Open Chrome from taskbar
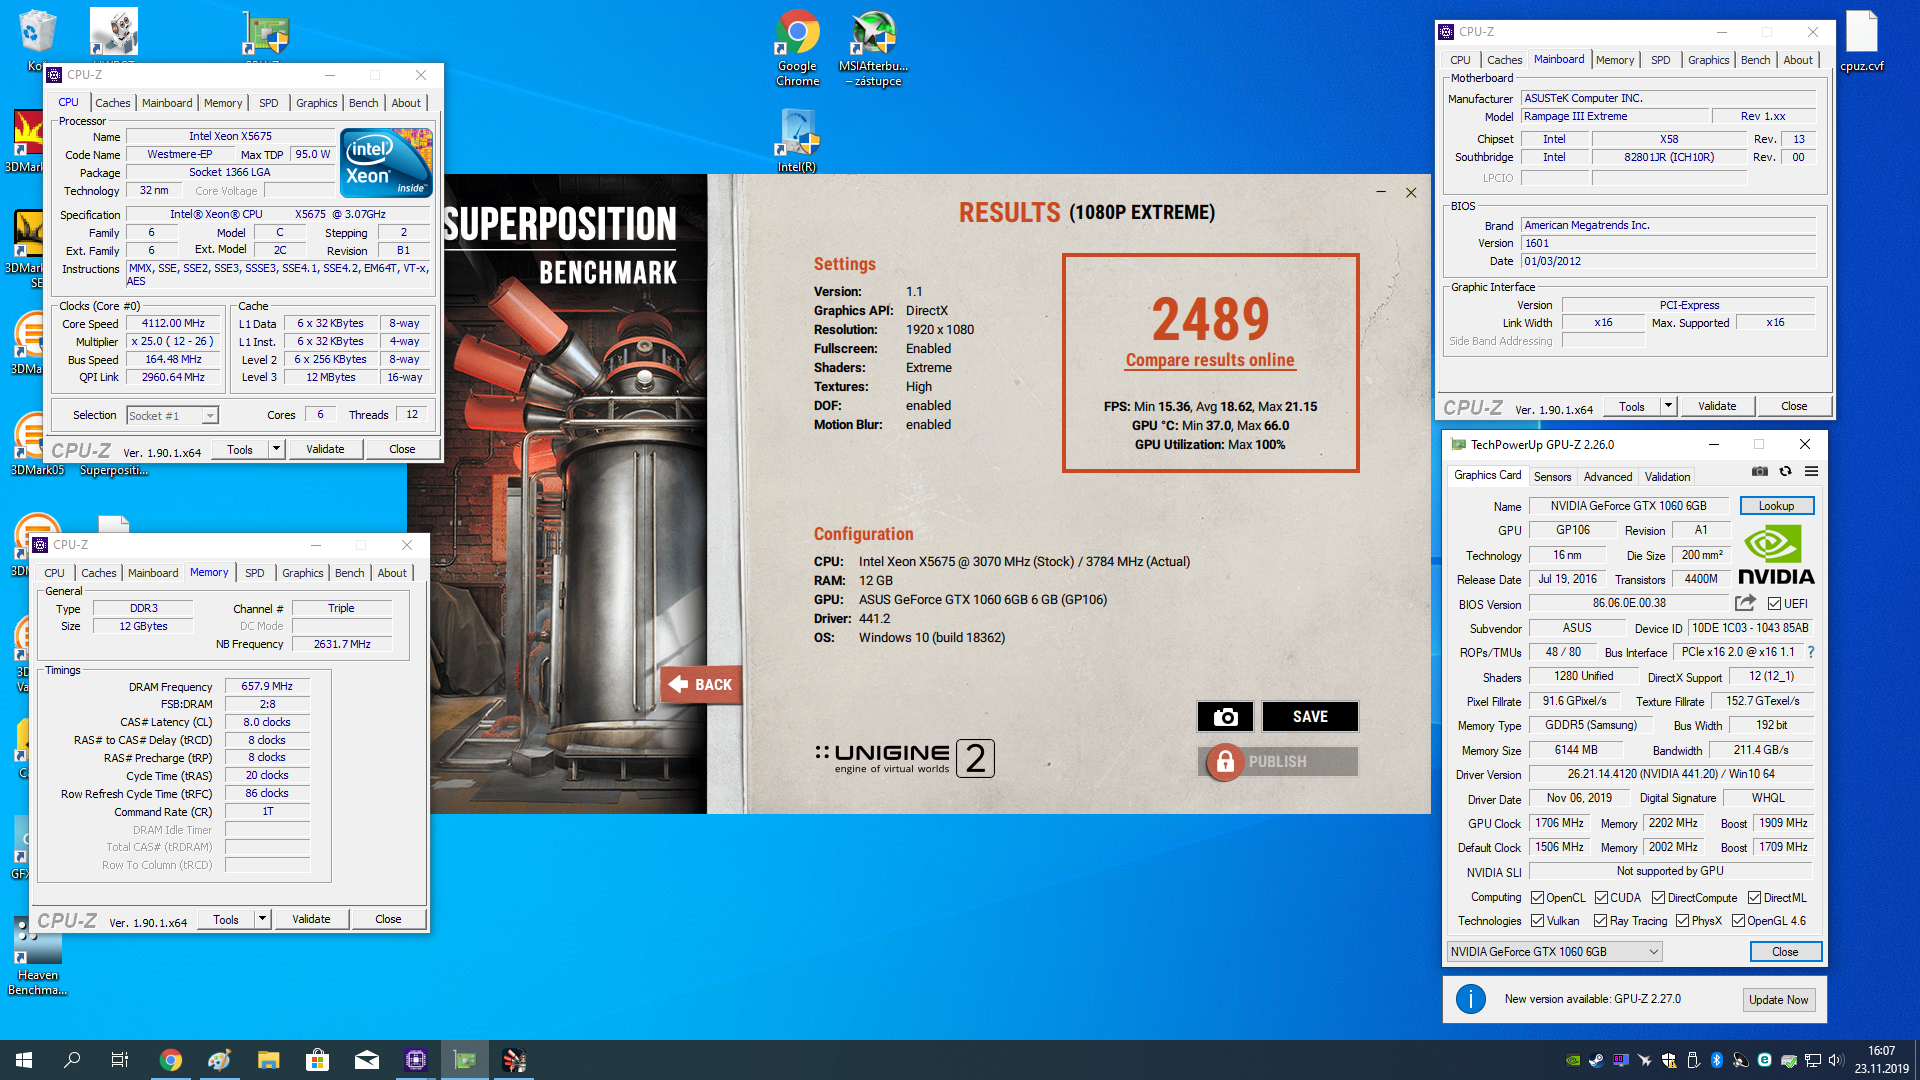The width and height of the screenshot is (1920, 1080). [171, 1060]
